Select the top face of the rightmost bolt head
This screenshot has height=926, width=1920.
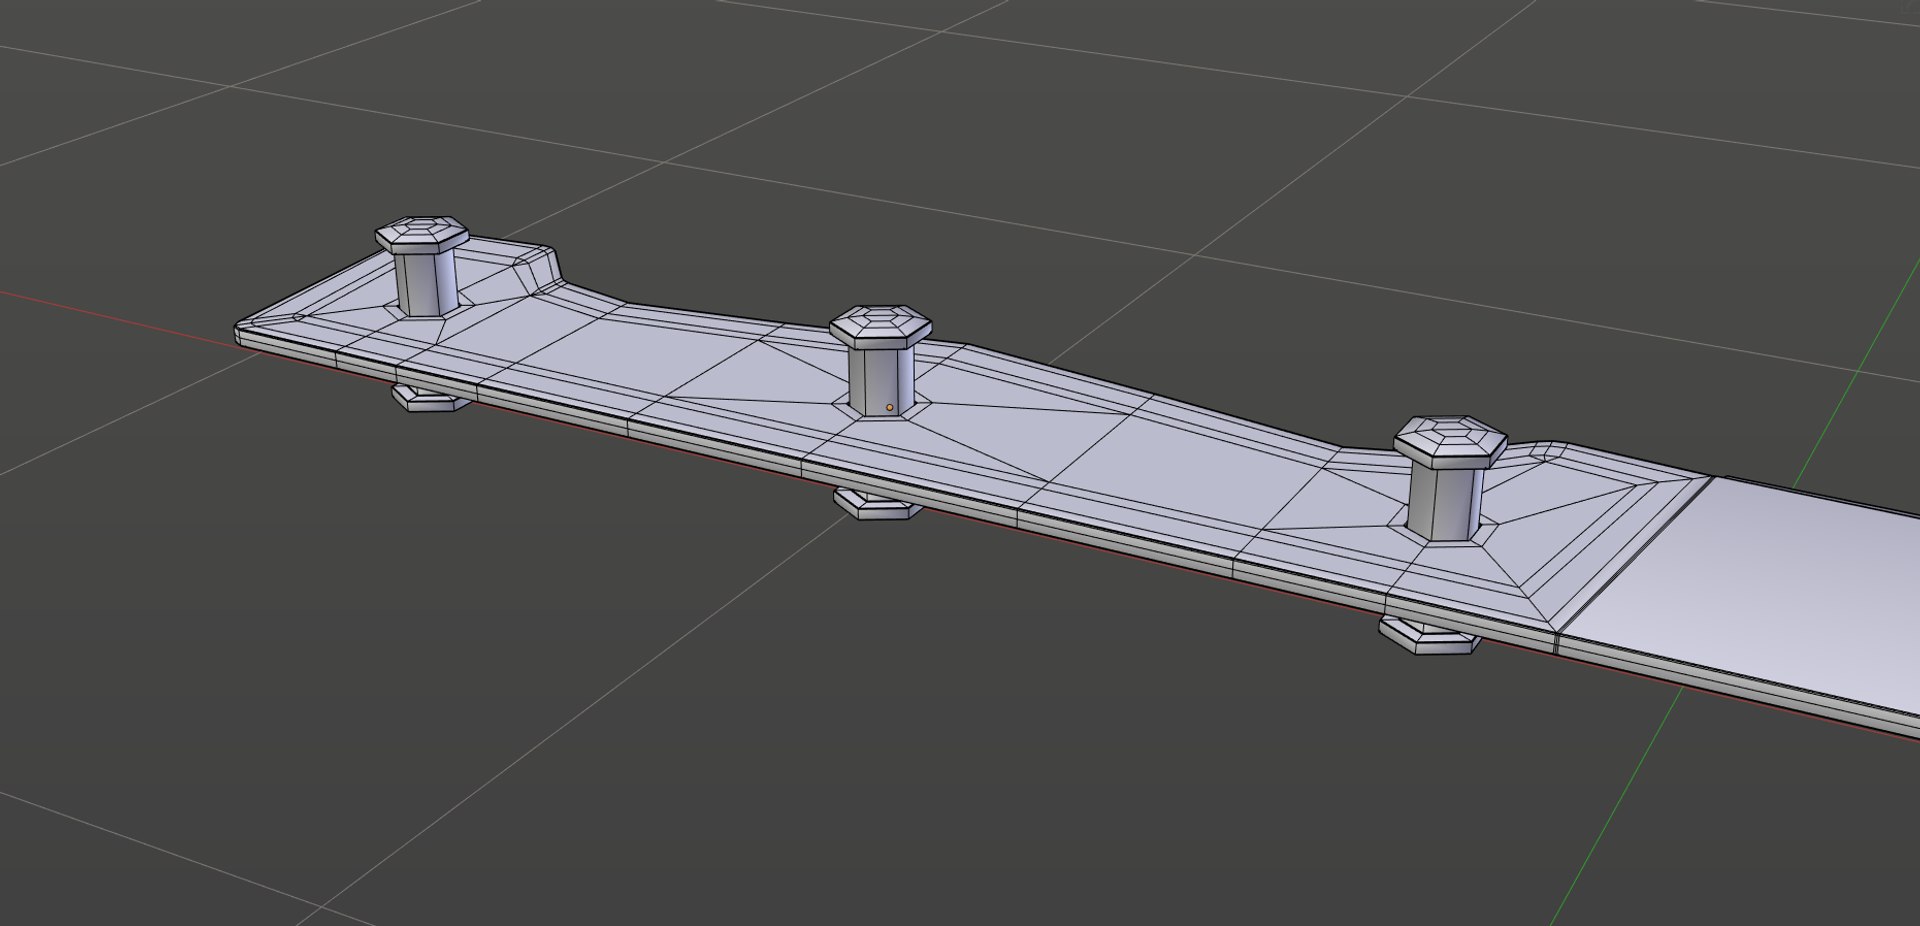(x=1450, y=432)
